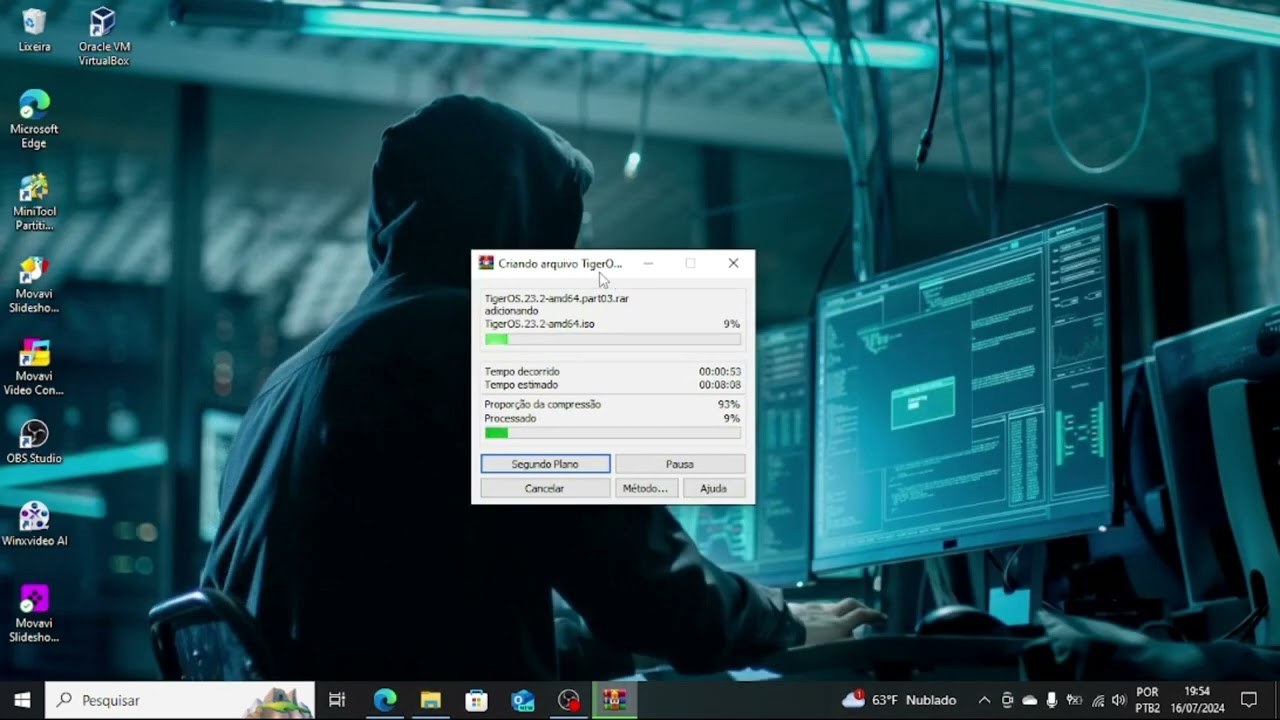1280x720 pixels.
Task: Open the Meet Now tray icon
Action: [x=1007, y=700]
